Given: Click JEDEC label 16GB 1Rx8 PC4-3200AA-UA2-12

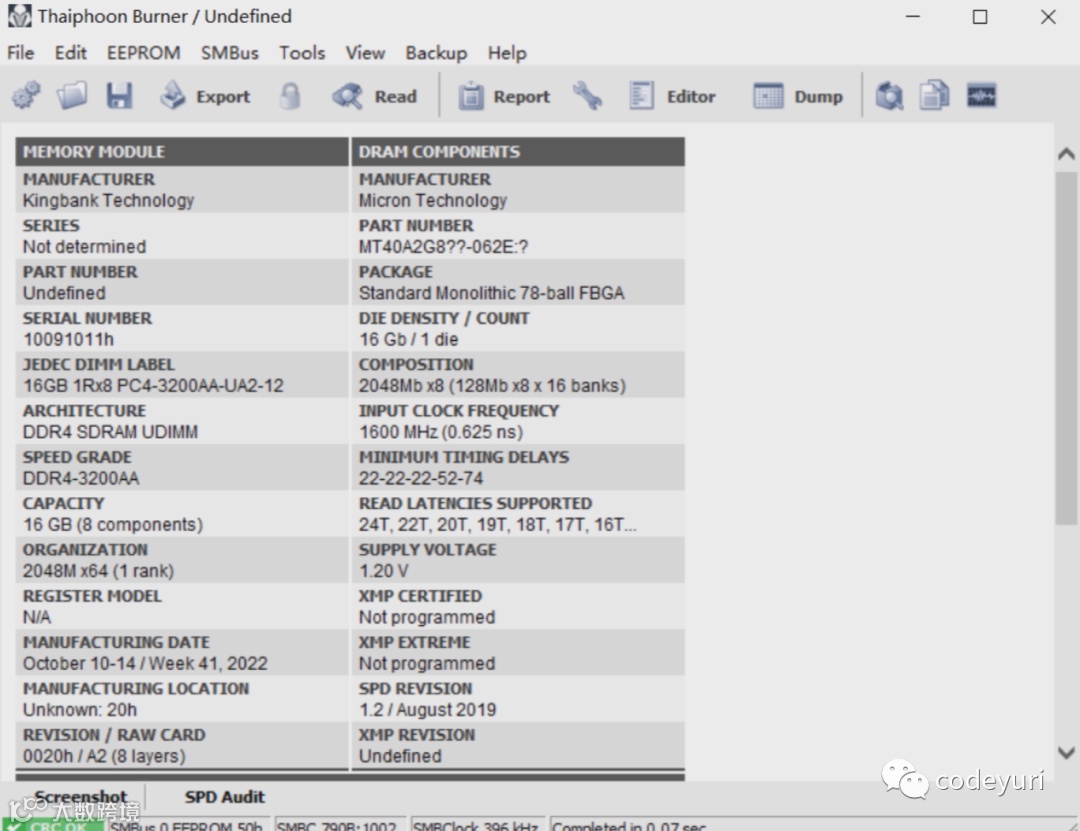Looking at the screenshot, I should [153, 385].
